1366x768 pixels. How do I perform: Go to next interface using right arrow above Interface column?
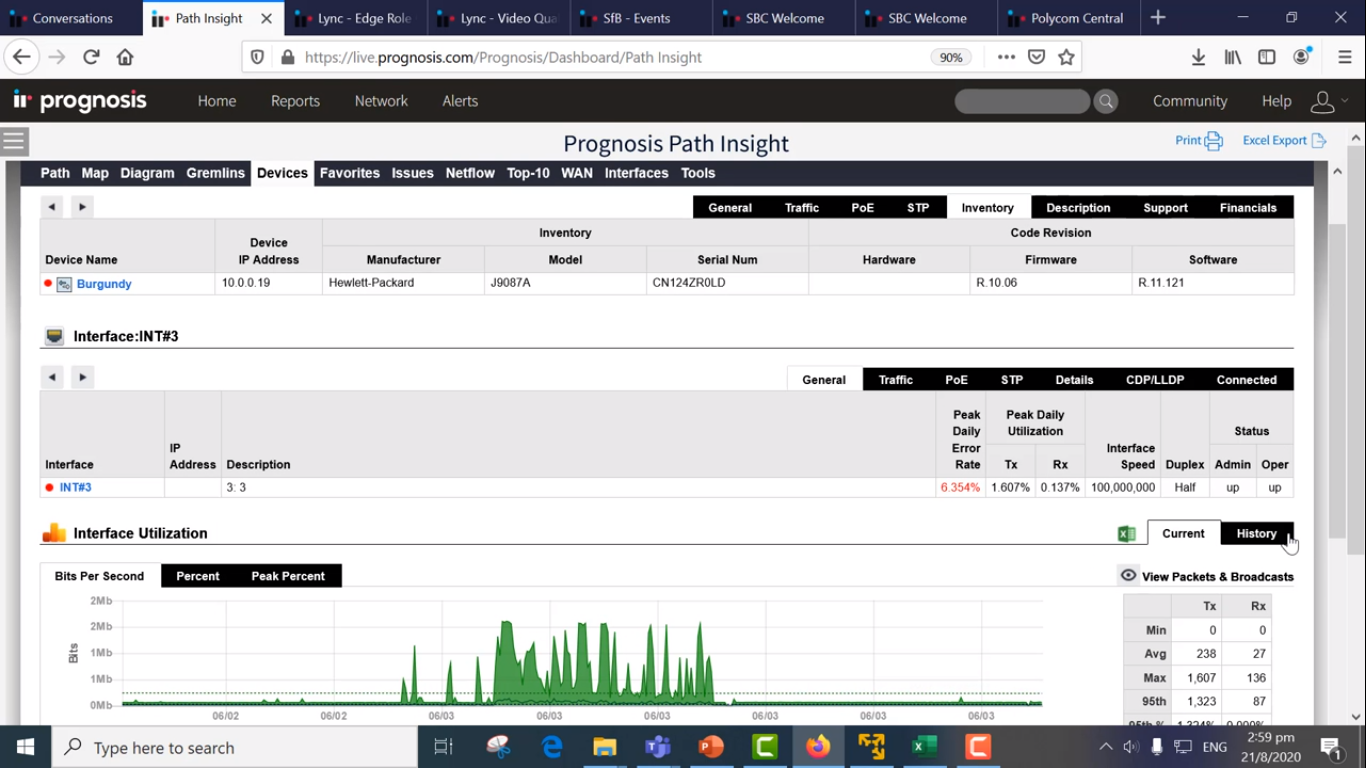click(83, 377)
